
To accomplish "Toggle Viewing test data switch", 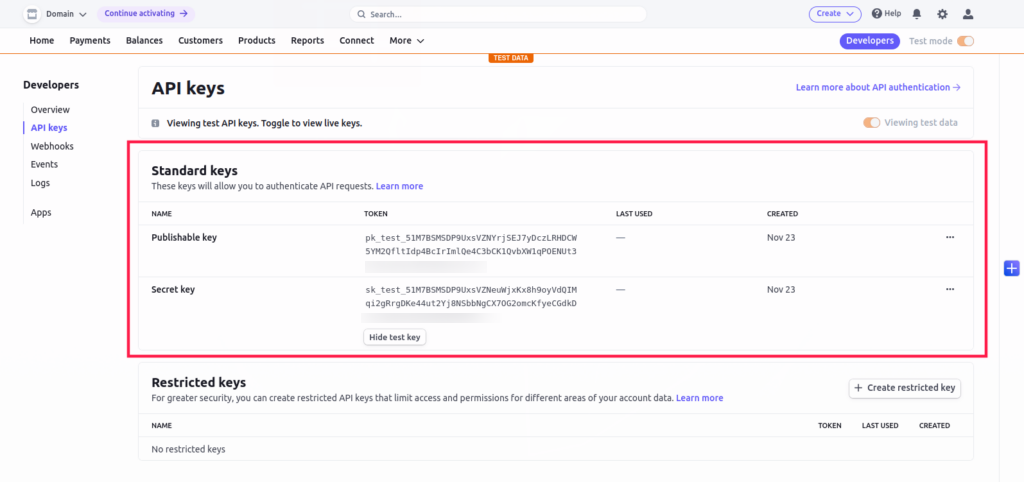I will [871, 123].
